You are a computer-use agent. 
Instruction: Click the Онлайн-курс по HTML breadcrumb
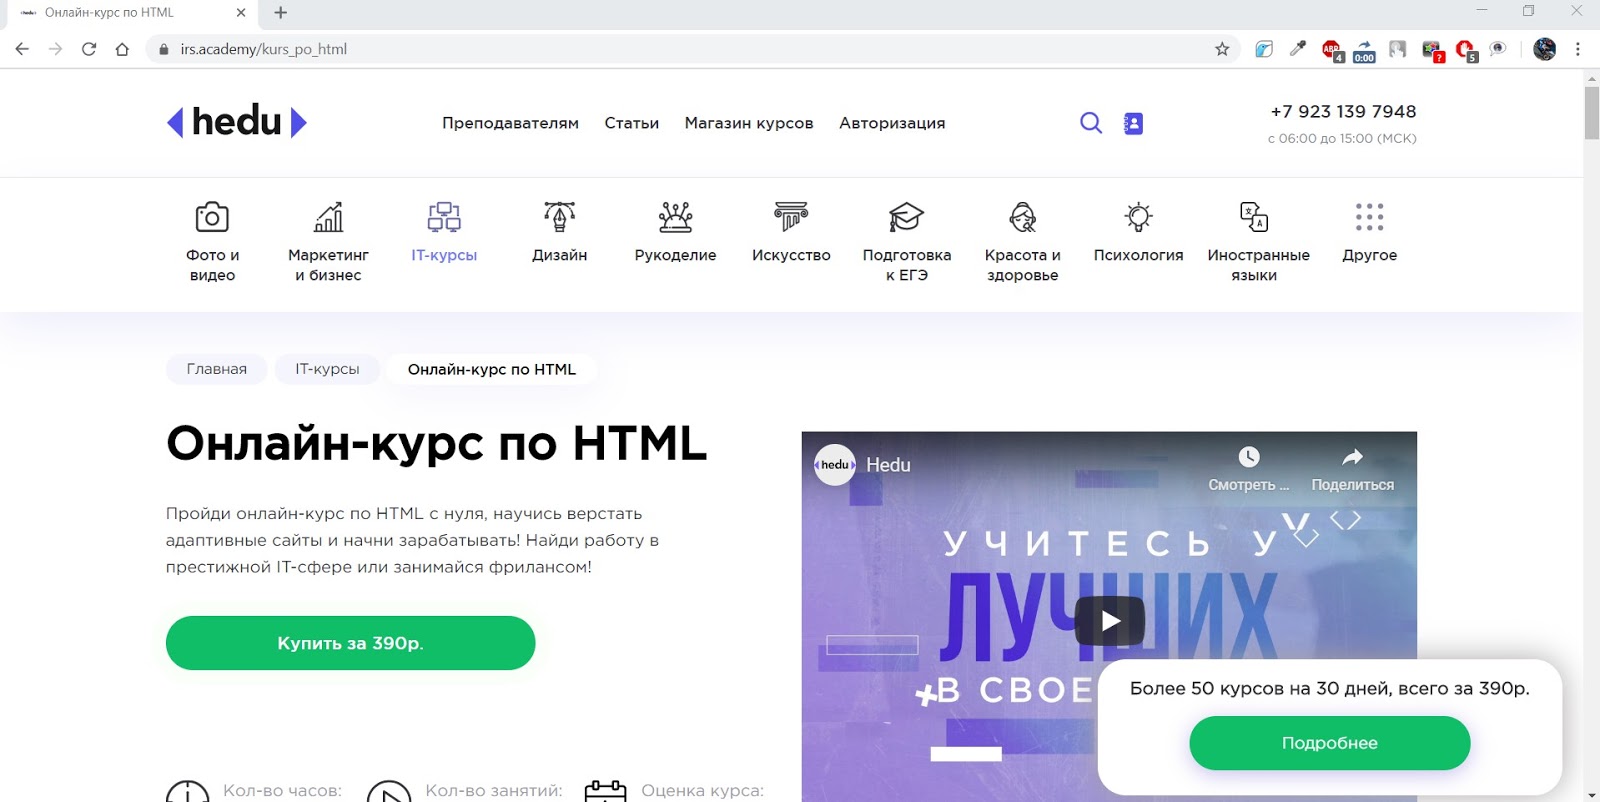click(x=492, y=369)
